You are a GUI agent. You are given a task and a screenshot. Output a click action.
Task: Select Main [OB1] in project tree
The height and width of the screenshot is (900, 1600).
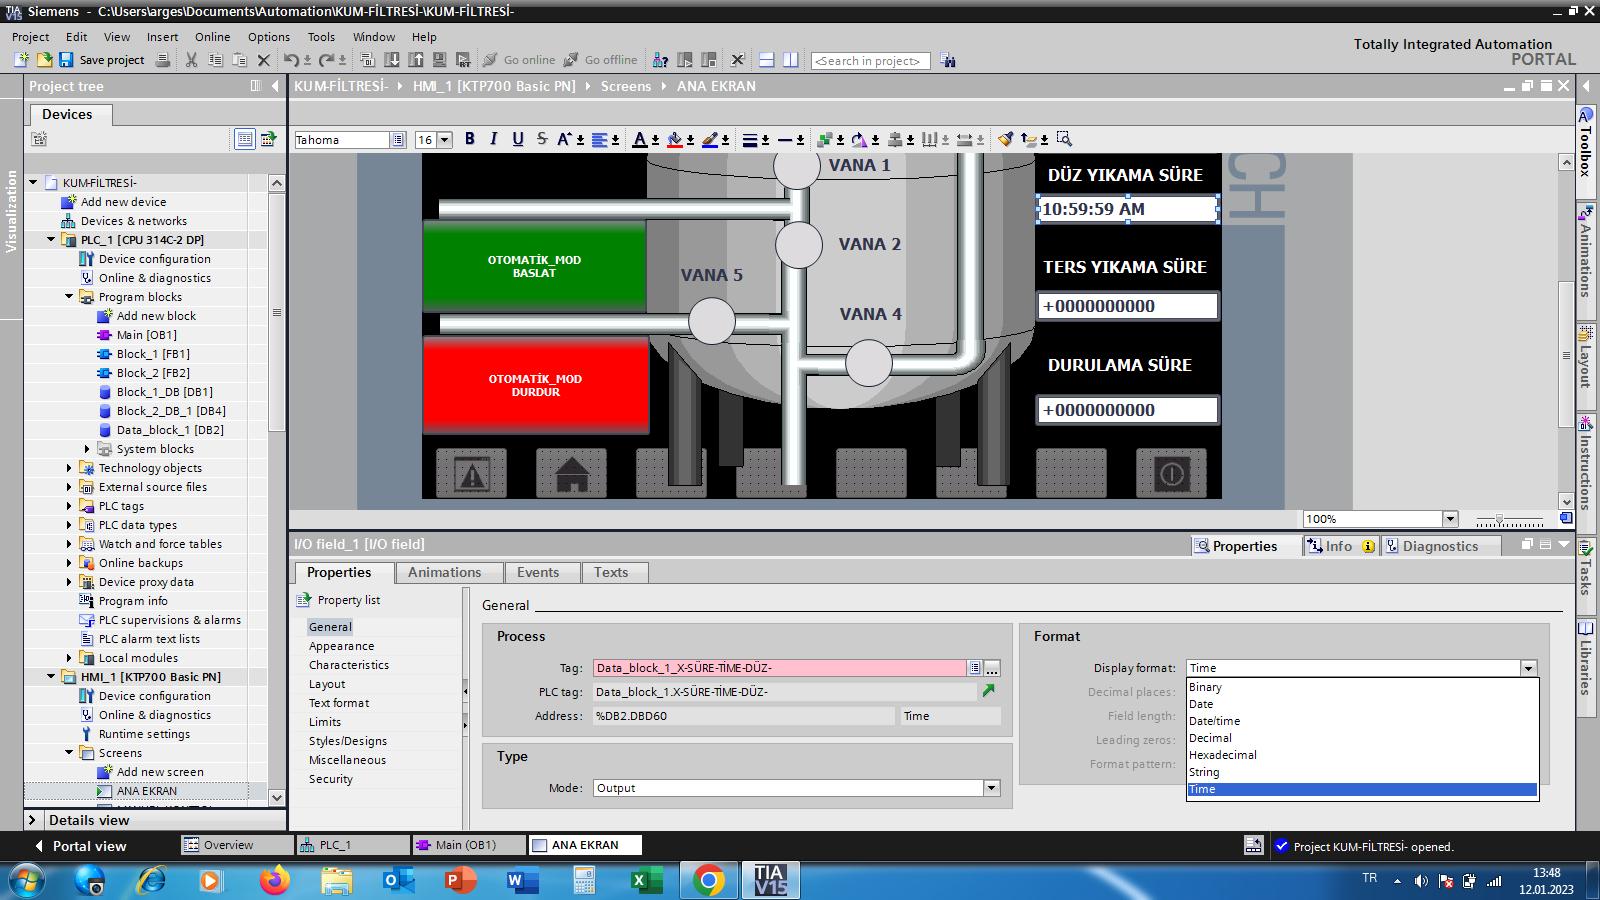[x=147, y=335]
